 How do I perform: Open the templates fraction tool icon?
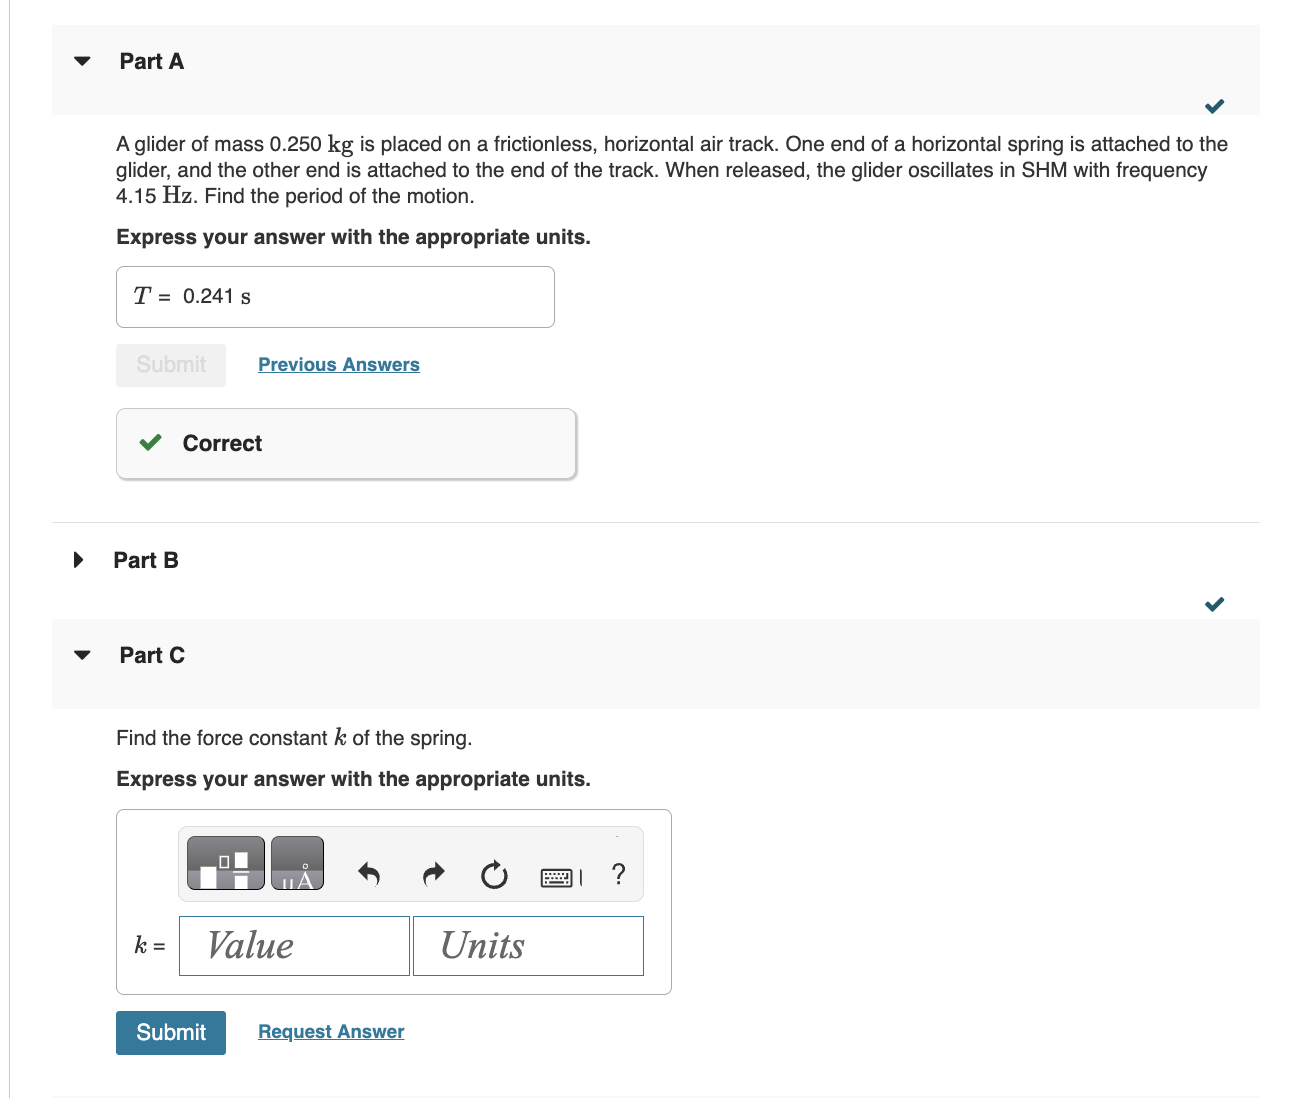pos(226,863)
